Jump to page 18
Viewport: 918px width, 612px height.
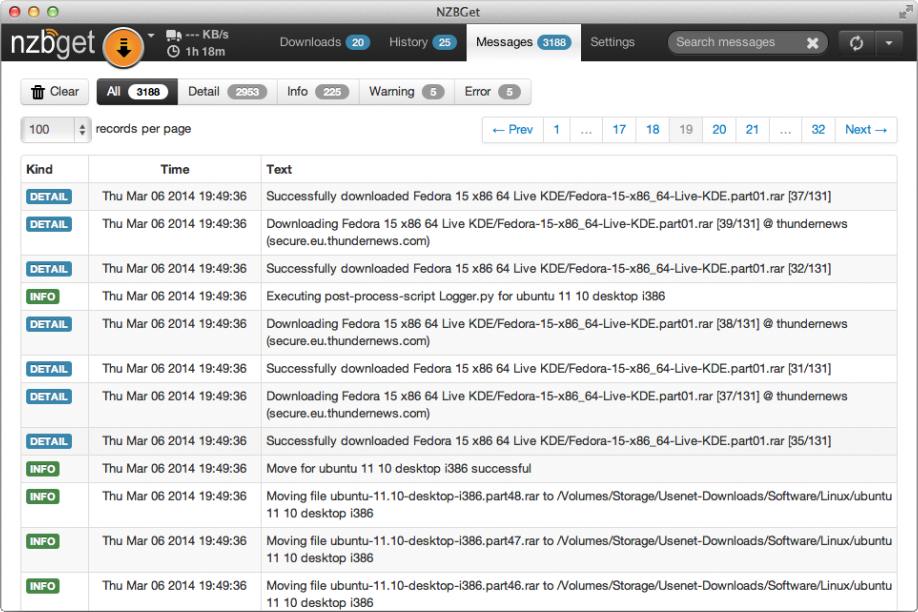click(652, 129)
